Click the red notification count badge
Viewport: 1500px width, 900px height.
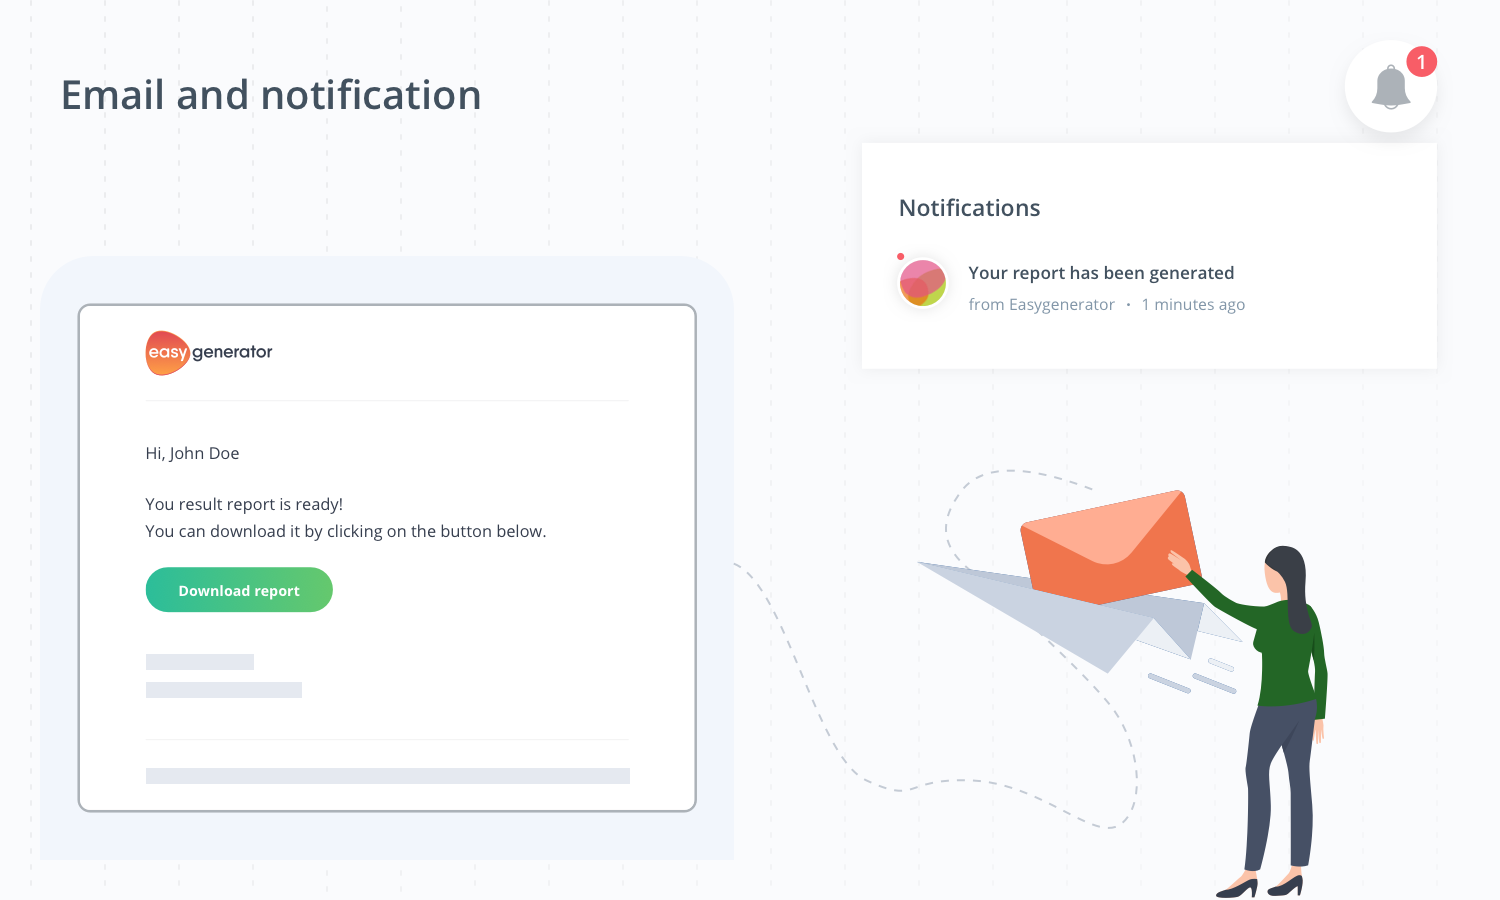click(x=1421, y=62)
